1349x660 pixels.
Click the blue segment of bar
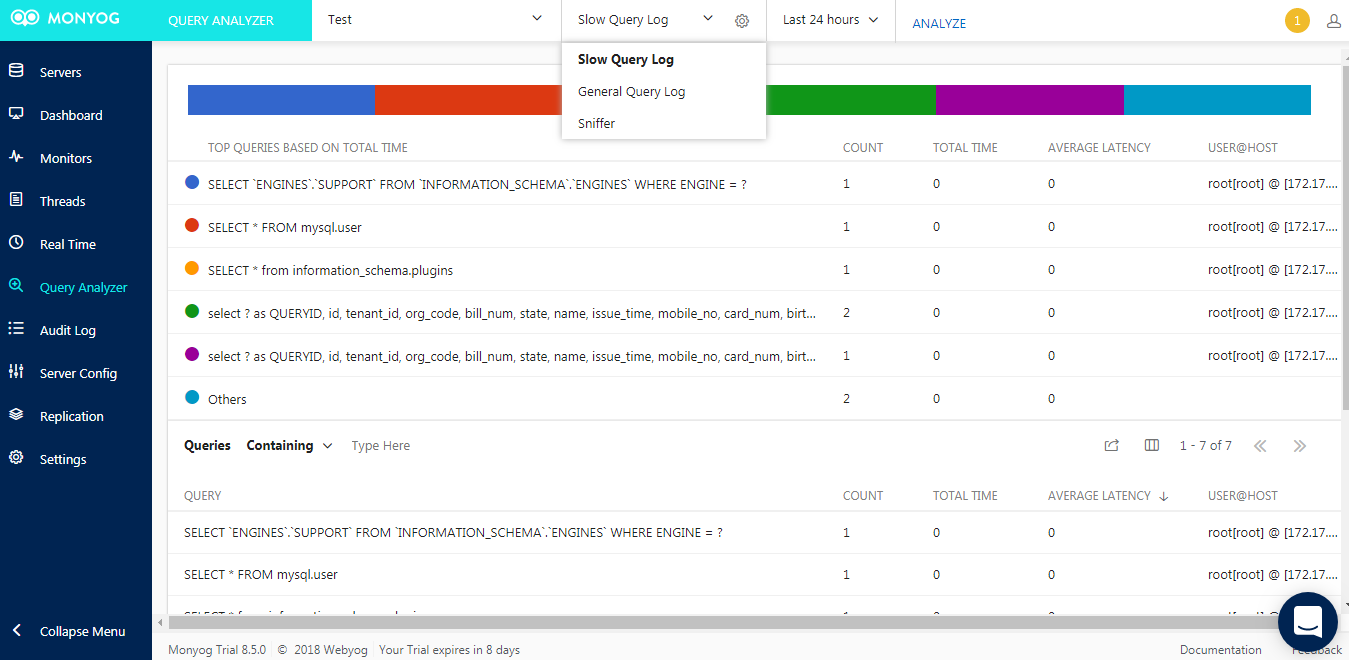281,100
